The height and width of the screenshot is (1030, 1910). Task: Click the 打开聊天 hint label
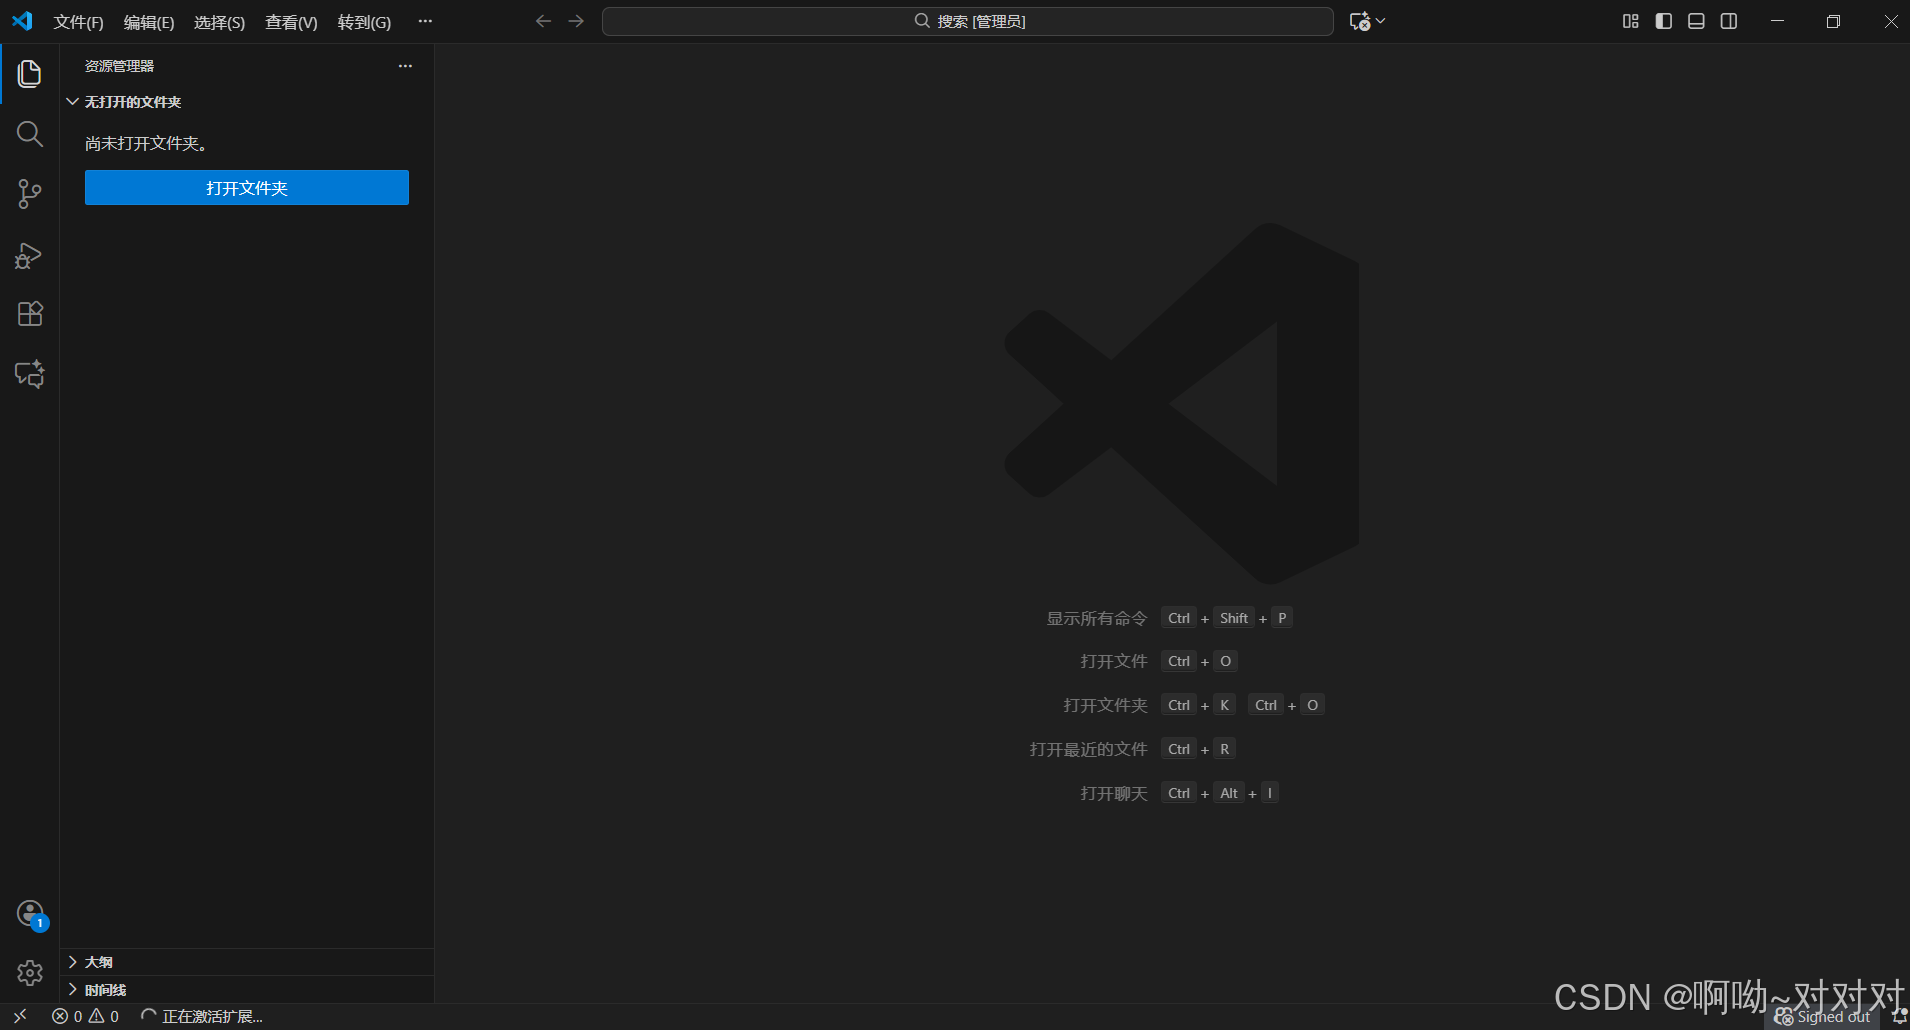(x=1113, y=794)
